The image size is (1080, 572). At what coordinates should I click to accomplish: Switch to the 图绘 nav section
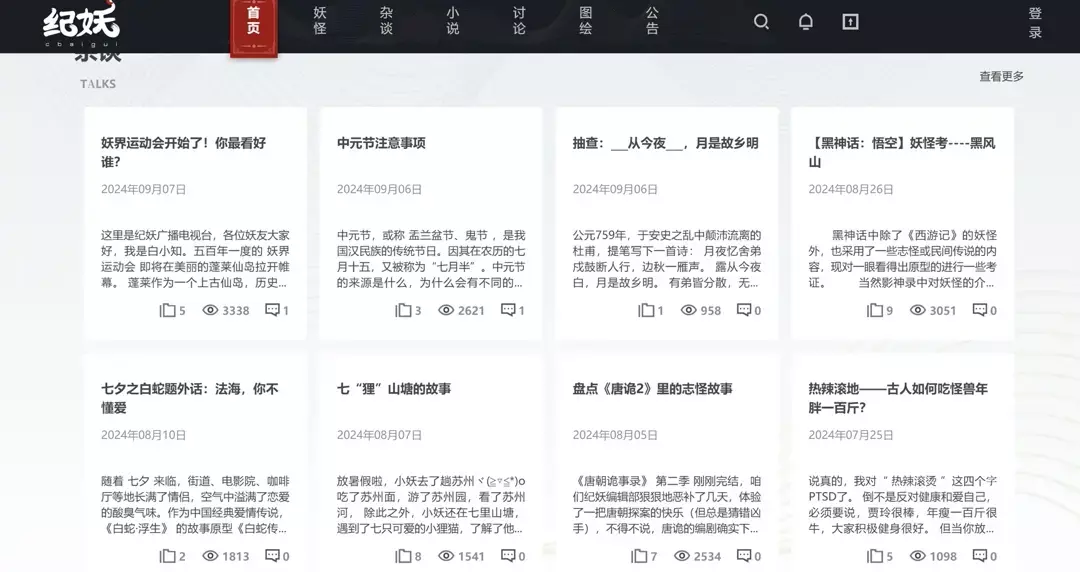point(586,21)
